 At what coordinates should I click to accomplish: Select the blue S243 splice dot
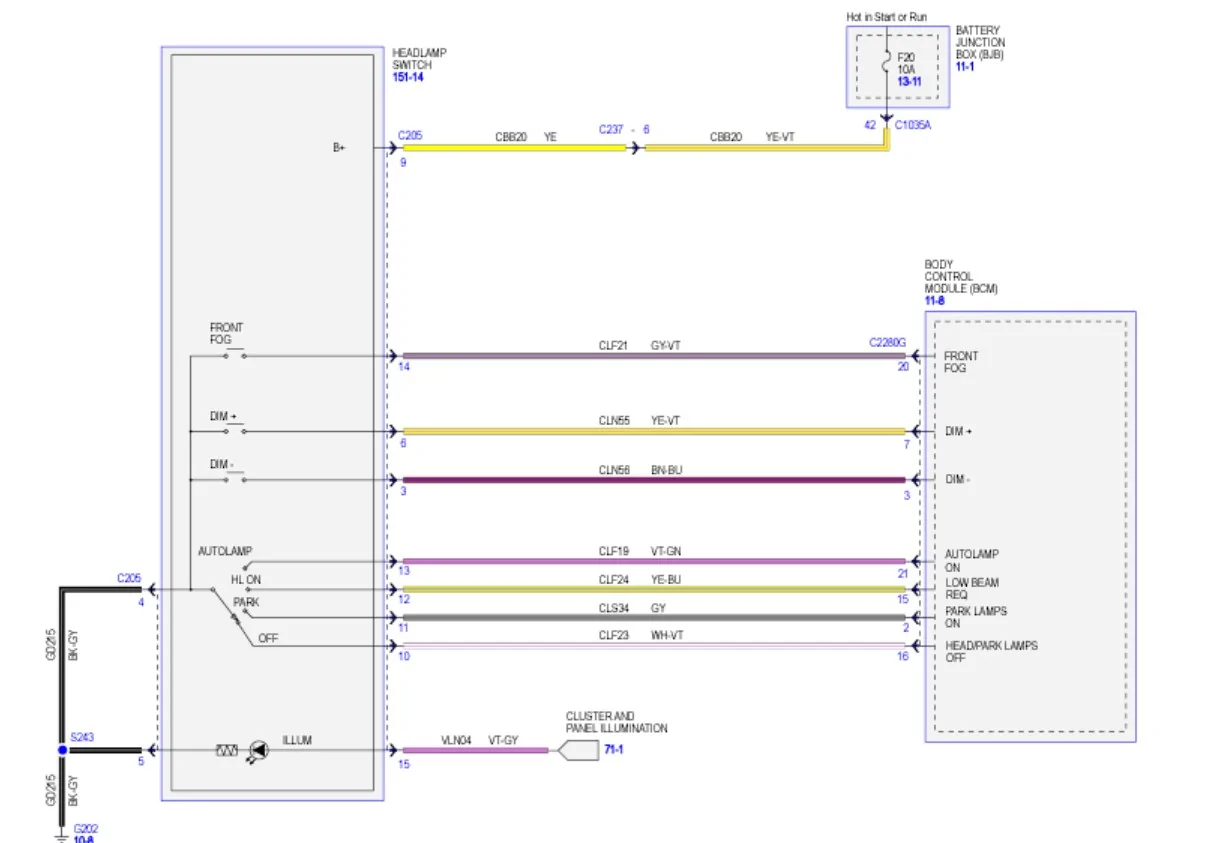click(62, 750)
